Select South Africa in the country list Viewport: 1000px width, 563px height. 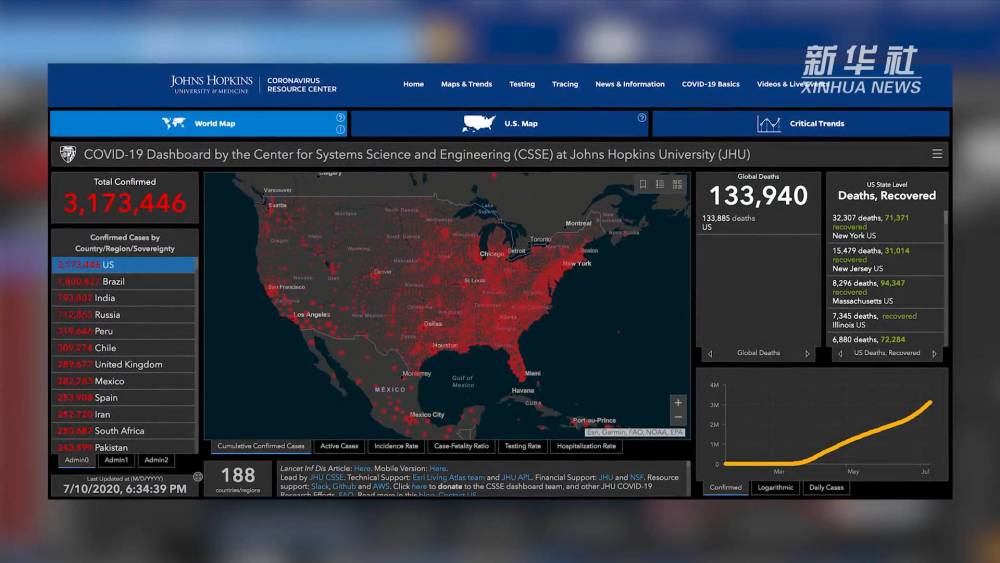124,430
